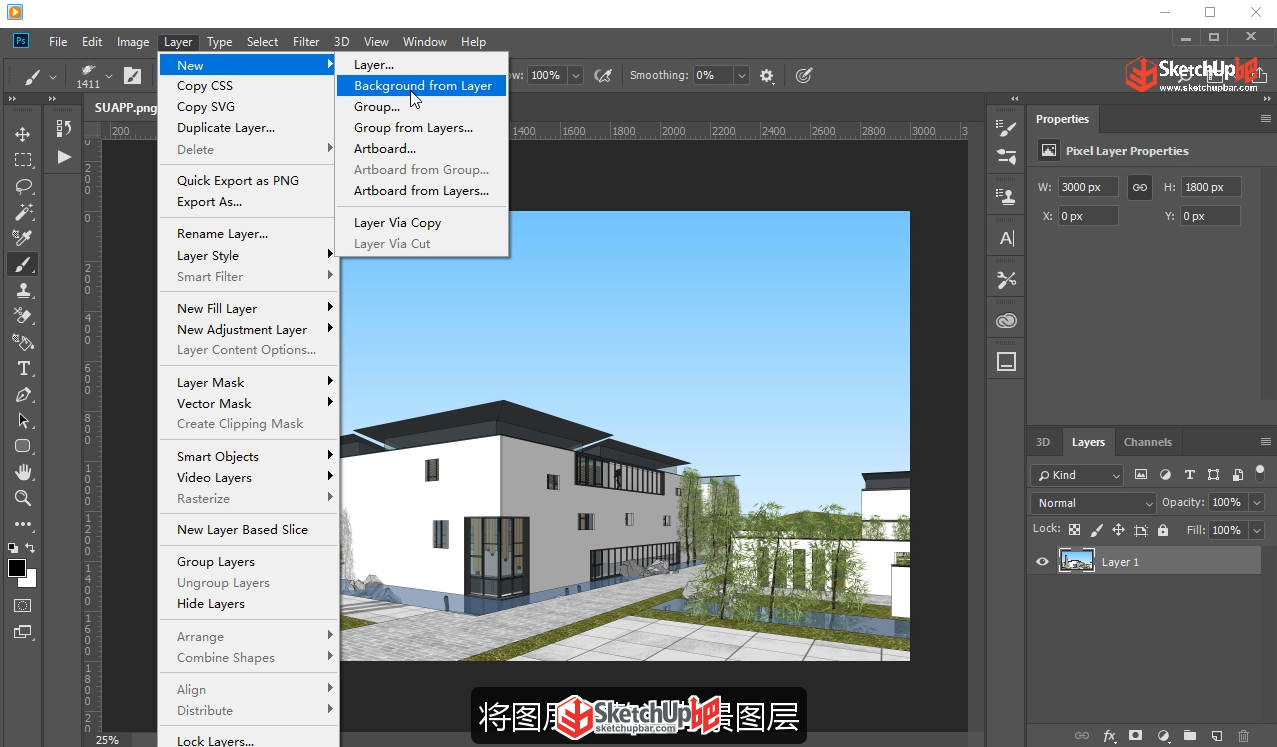Open Layer Mask submenu
Viewport: 1277px width, 747px height.
point(249,383)
